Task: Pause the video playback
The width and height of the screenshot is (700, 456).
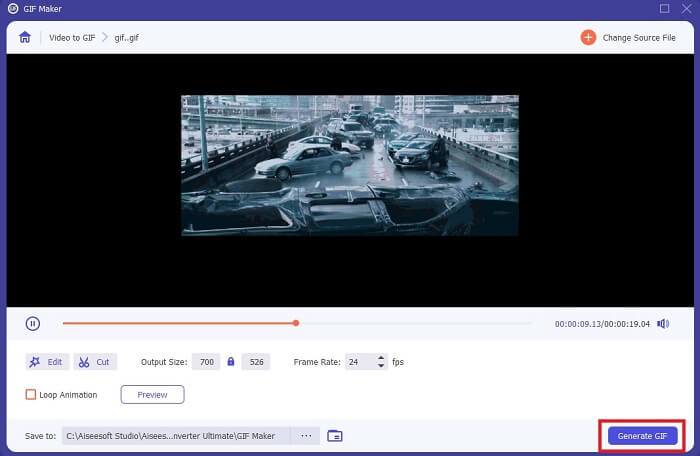Action: 33,323
